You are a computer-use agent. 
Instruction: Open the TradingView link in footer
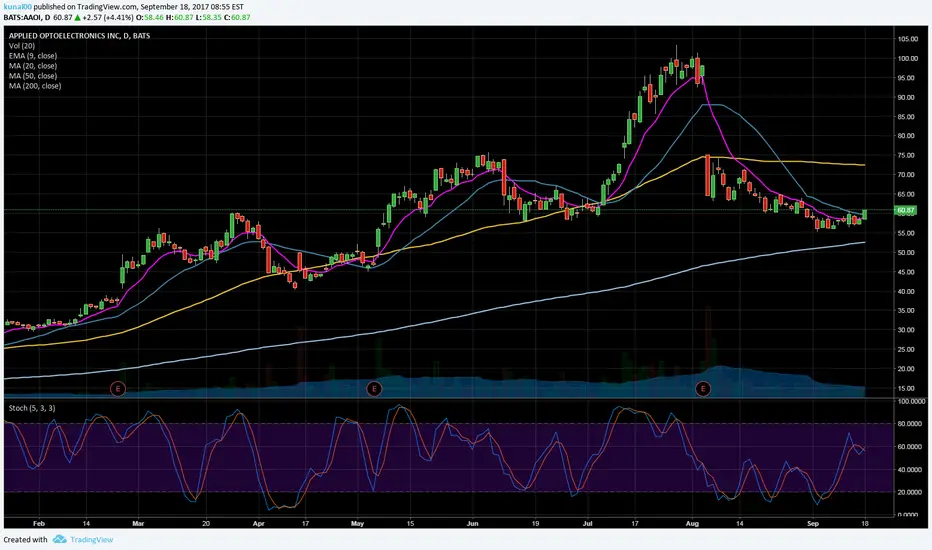(92, 540)
